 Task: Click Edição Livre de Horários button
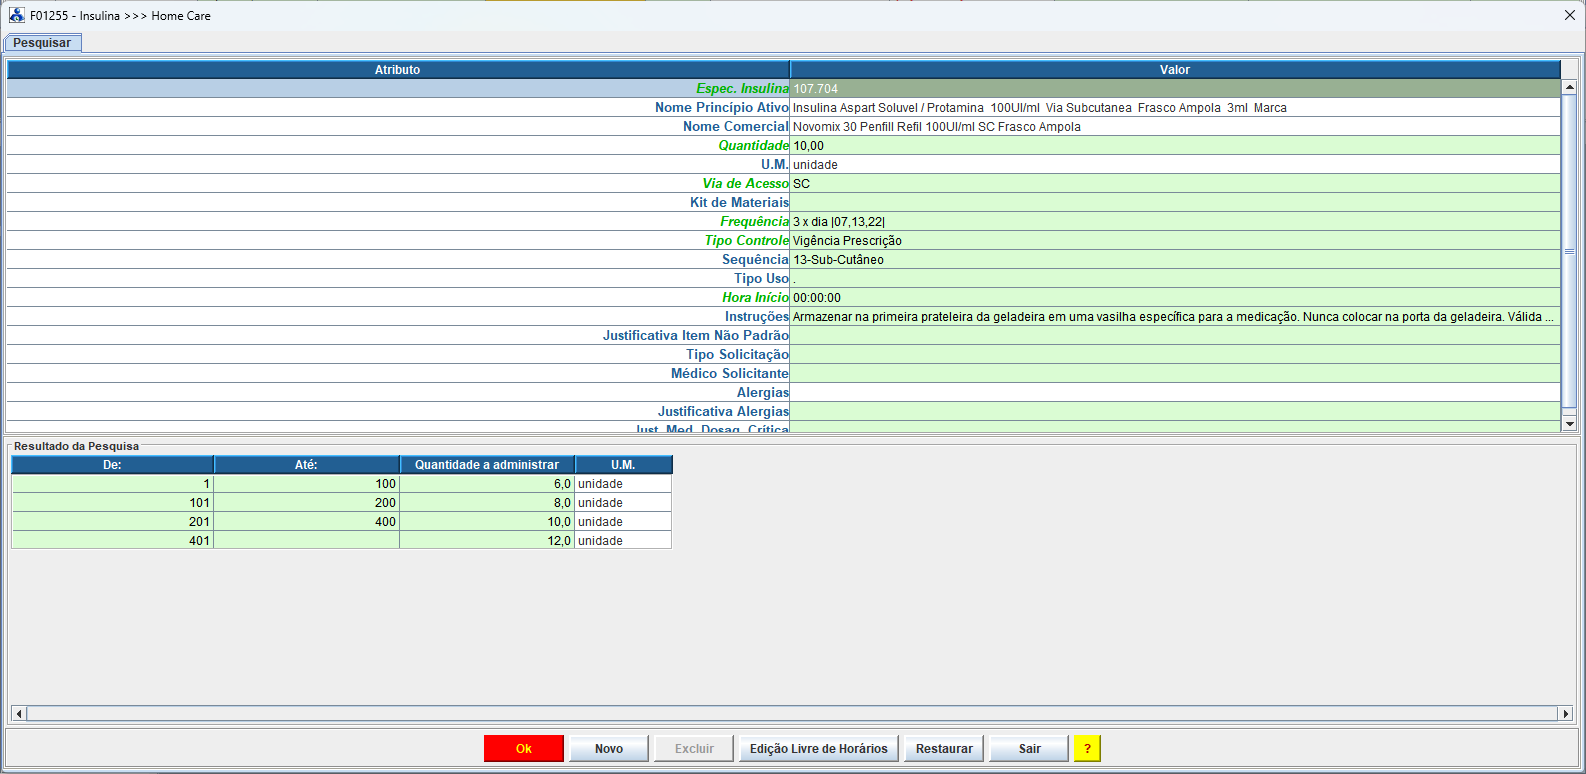[818, 749]
